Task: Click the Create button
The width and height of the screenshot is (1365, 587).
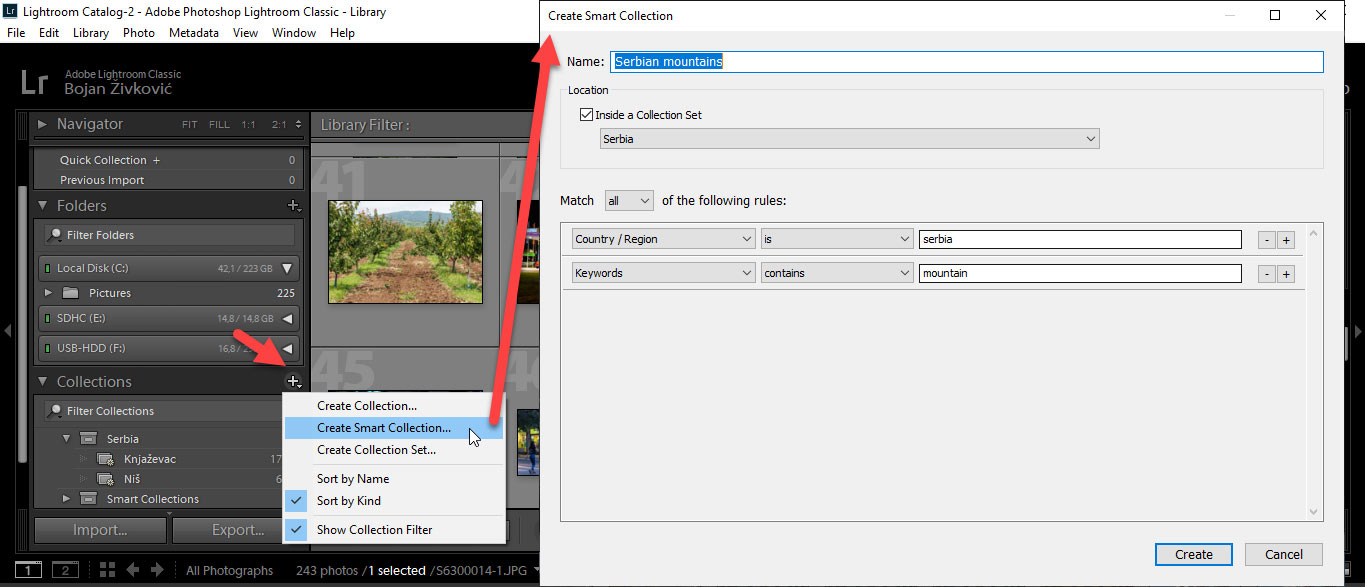Action: coord(1193,554)
